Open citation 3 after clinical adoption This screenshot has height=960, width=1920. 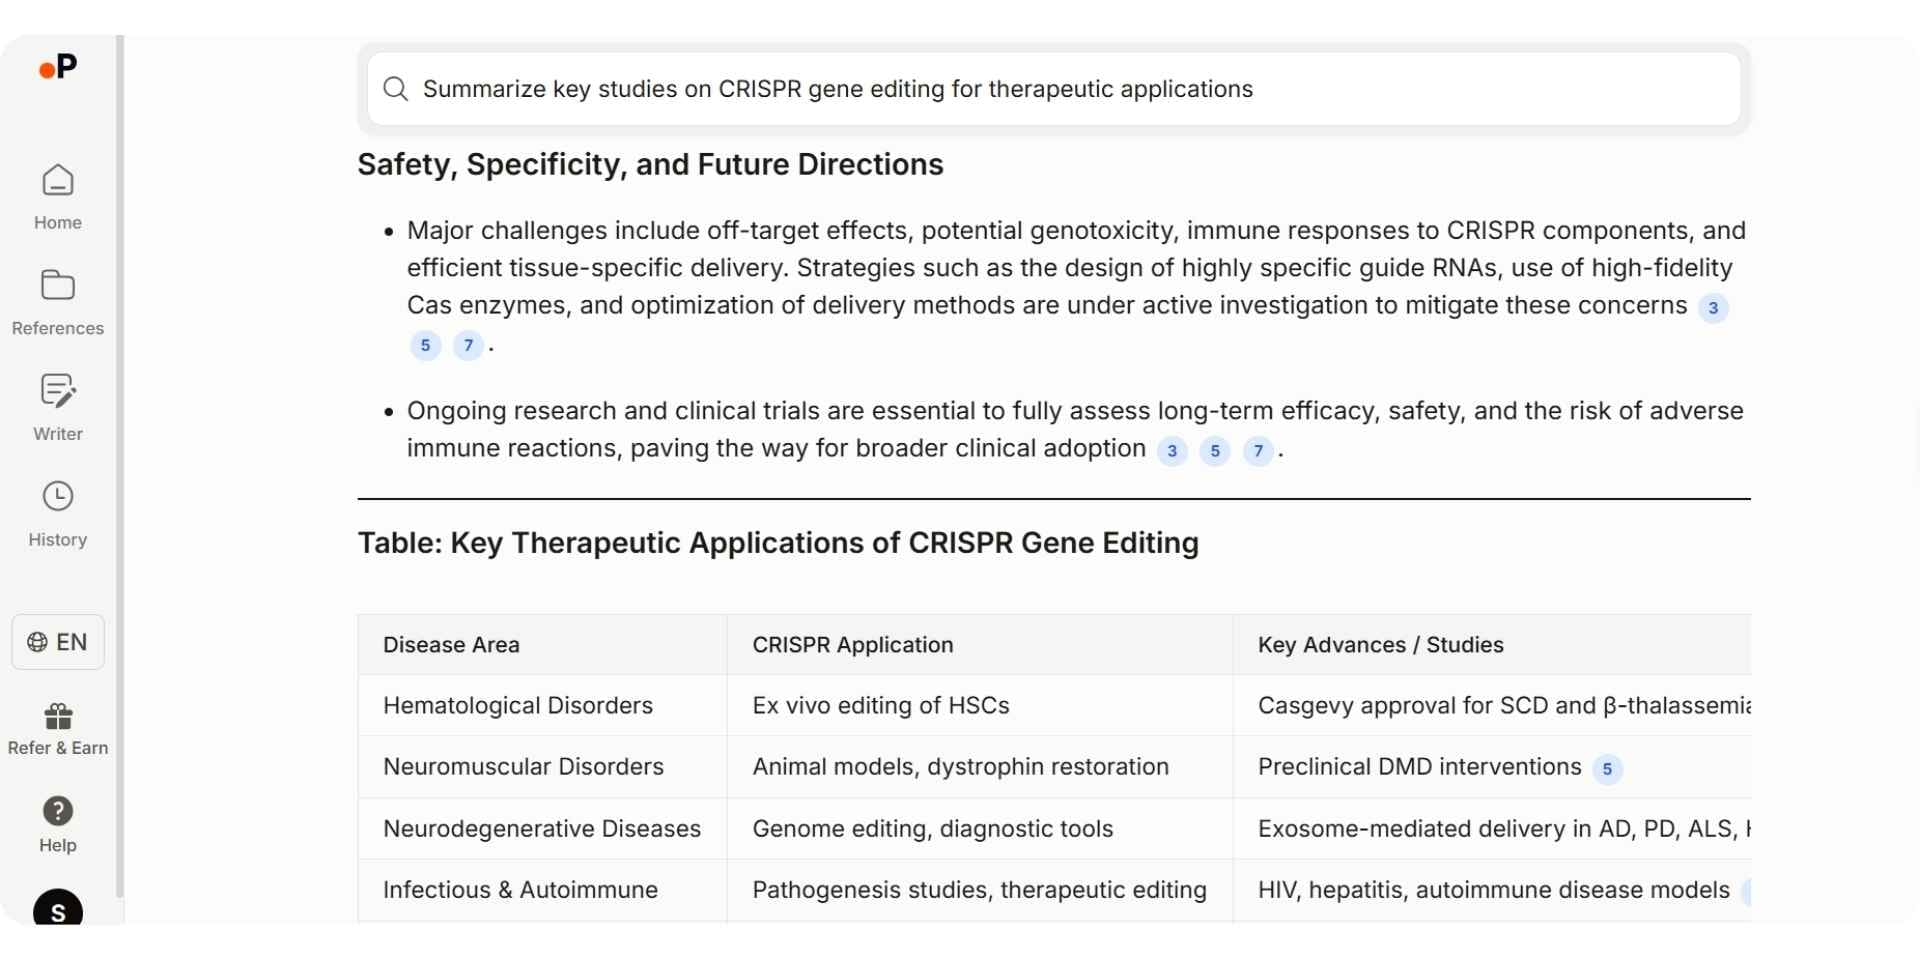pyautogui.click(x=1171, y=452)
